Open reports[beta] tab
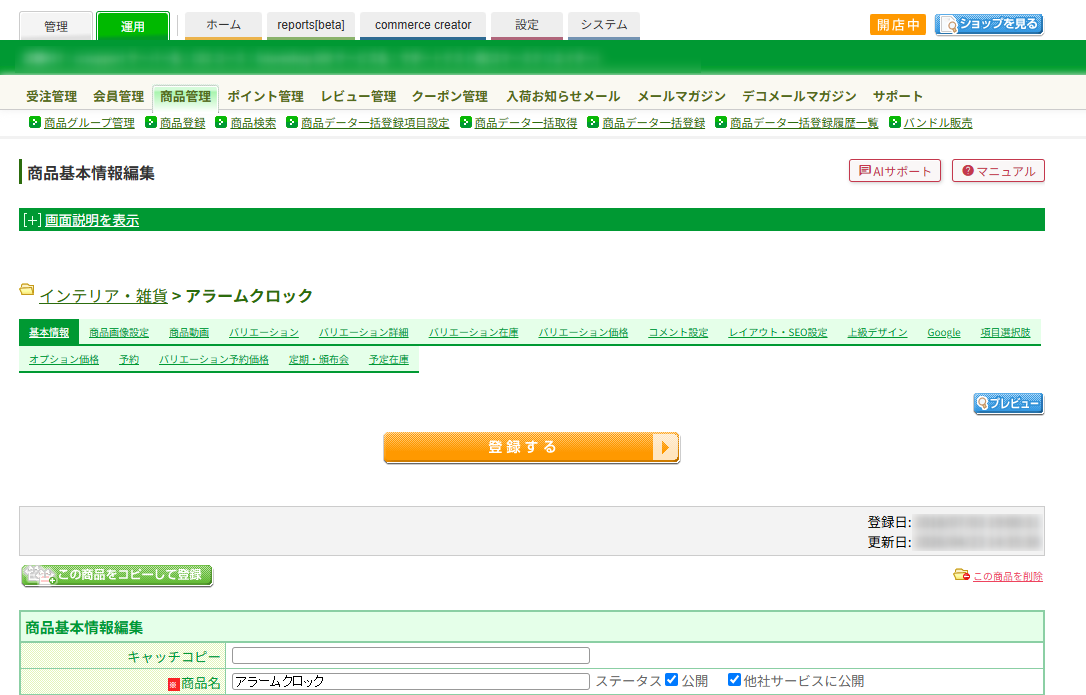The width and height of the screenshot is (1086, 695). [311, 25]
